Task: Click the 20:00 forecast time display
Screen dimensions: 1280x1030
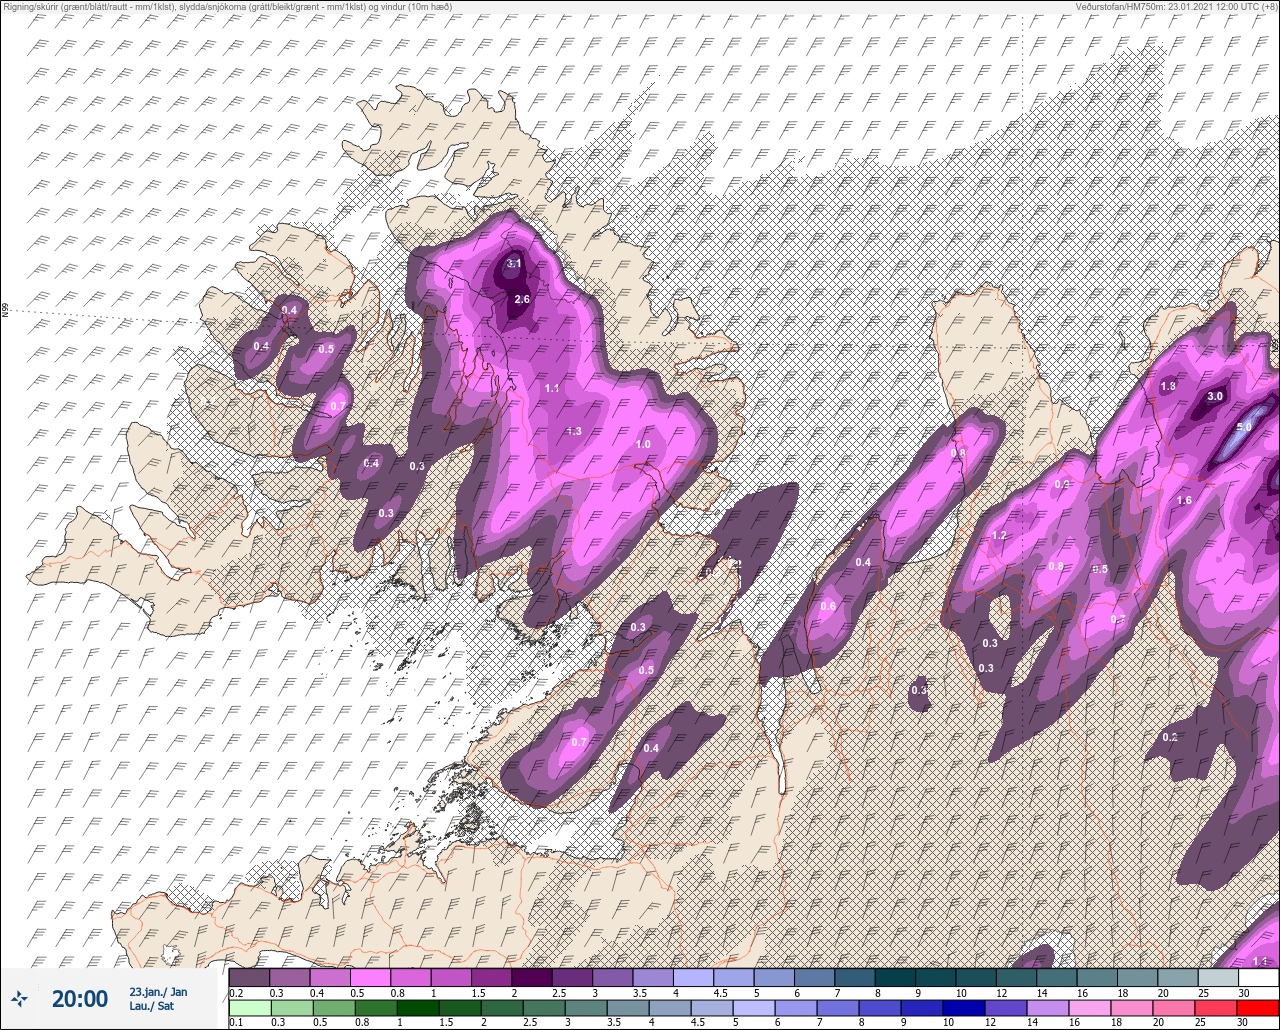Action: click(80, 998)
